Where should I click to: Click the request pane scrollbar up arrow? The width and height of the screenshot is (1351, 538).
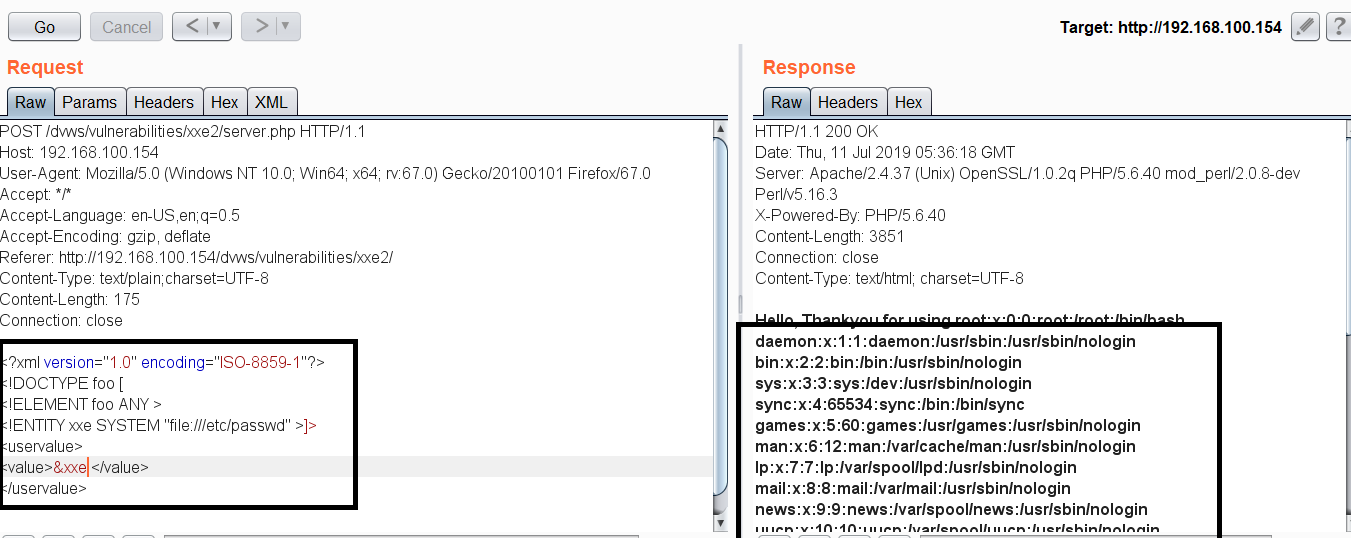pyautogui.click(x=721, y=130)
